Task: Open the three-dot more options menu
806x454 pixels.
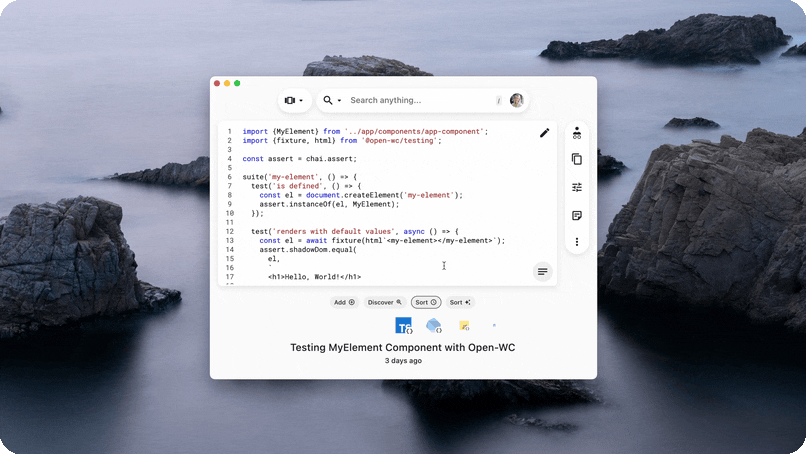Action: coord(577,242)
